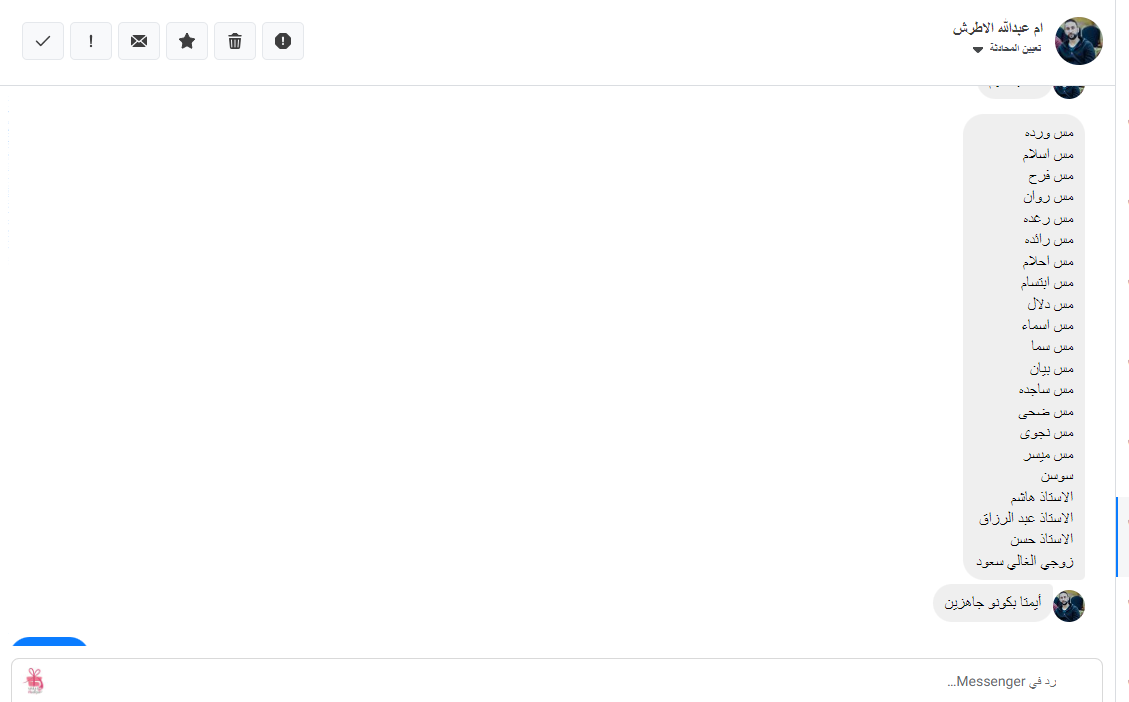The width and height of the screenshot is (1129, 702).
Task: Mark conversation unread with envelope icon
Action: pyautogui.click(x=139, y=41)
